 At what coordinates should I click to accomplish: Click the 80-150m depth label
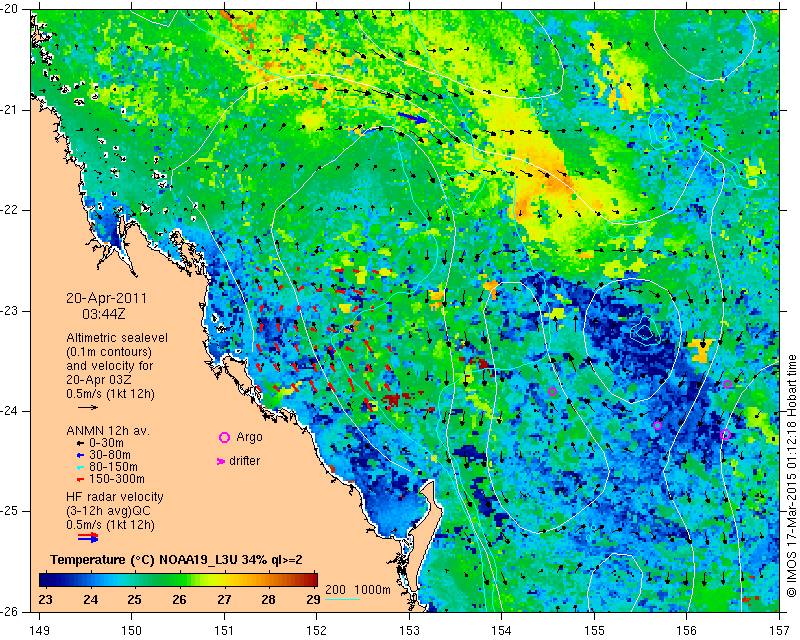click(113, 467)
